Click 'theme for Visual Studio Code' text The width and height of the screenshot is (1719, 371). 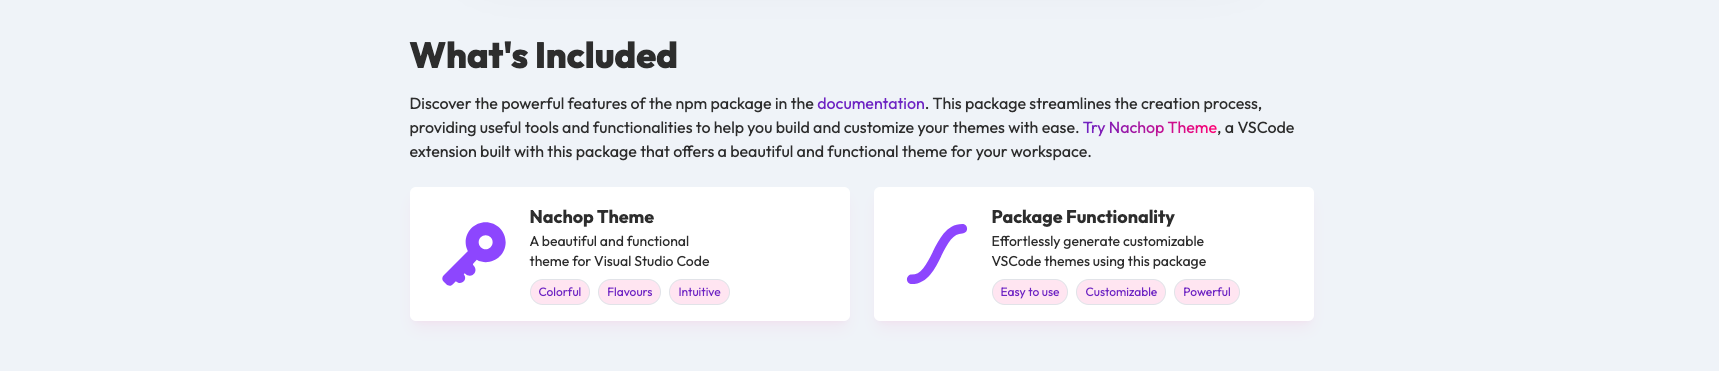[619, 261]
